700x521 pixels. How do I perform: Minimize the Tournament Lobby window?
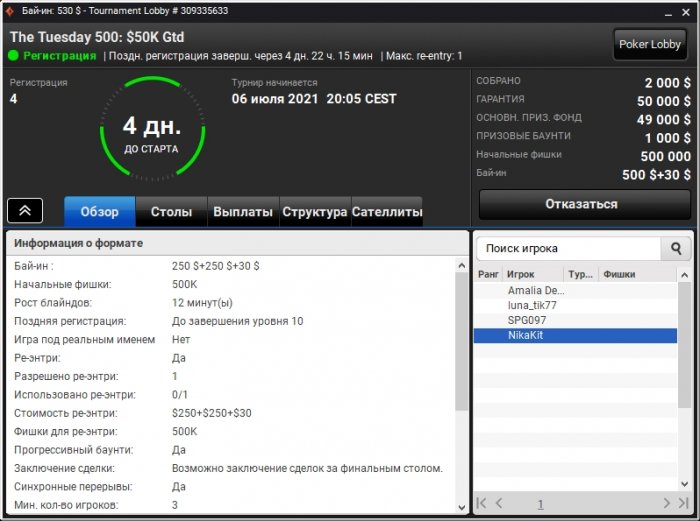click(x=668, y=13)
